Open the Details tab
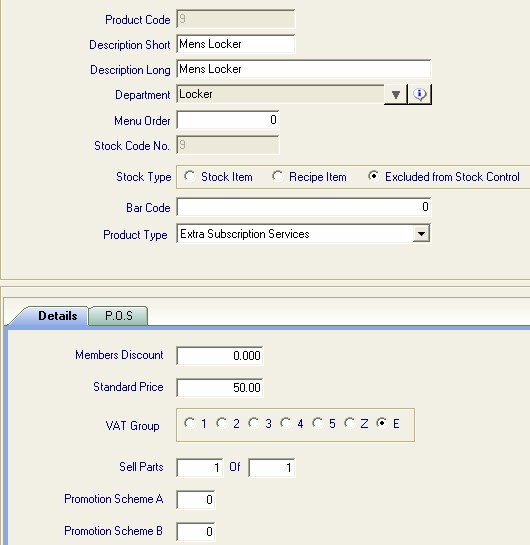Screen dimensions: 530x545 (57, 316)
